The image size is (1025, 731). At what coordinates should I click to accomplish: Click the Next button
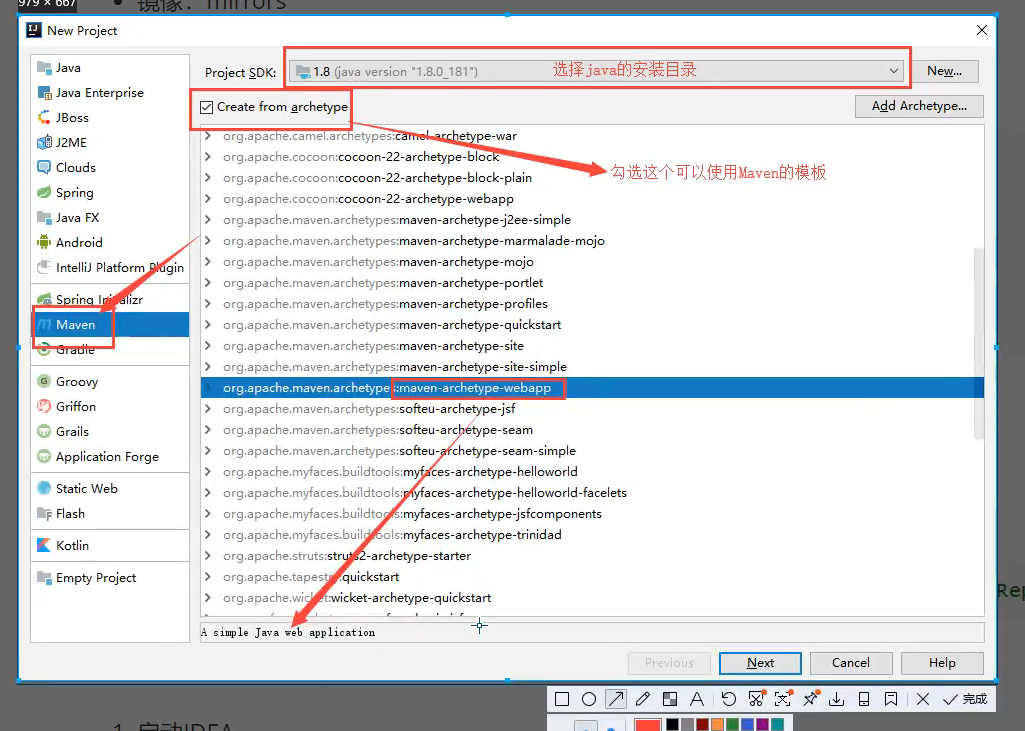(760, 663)
